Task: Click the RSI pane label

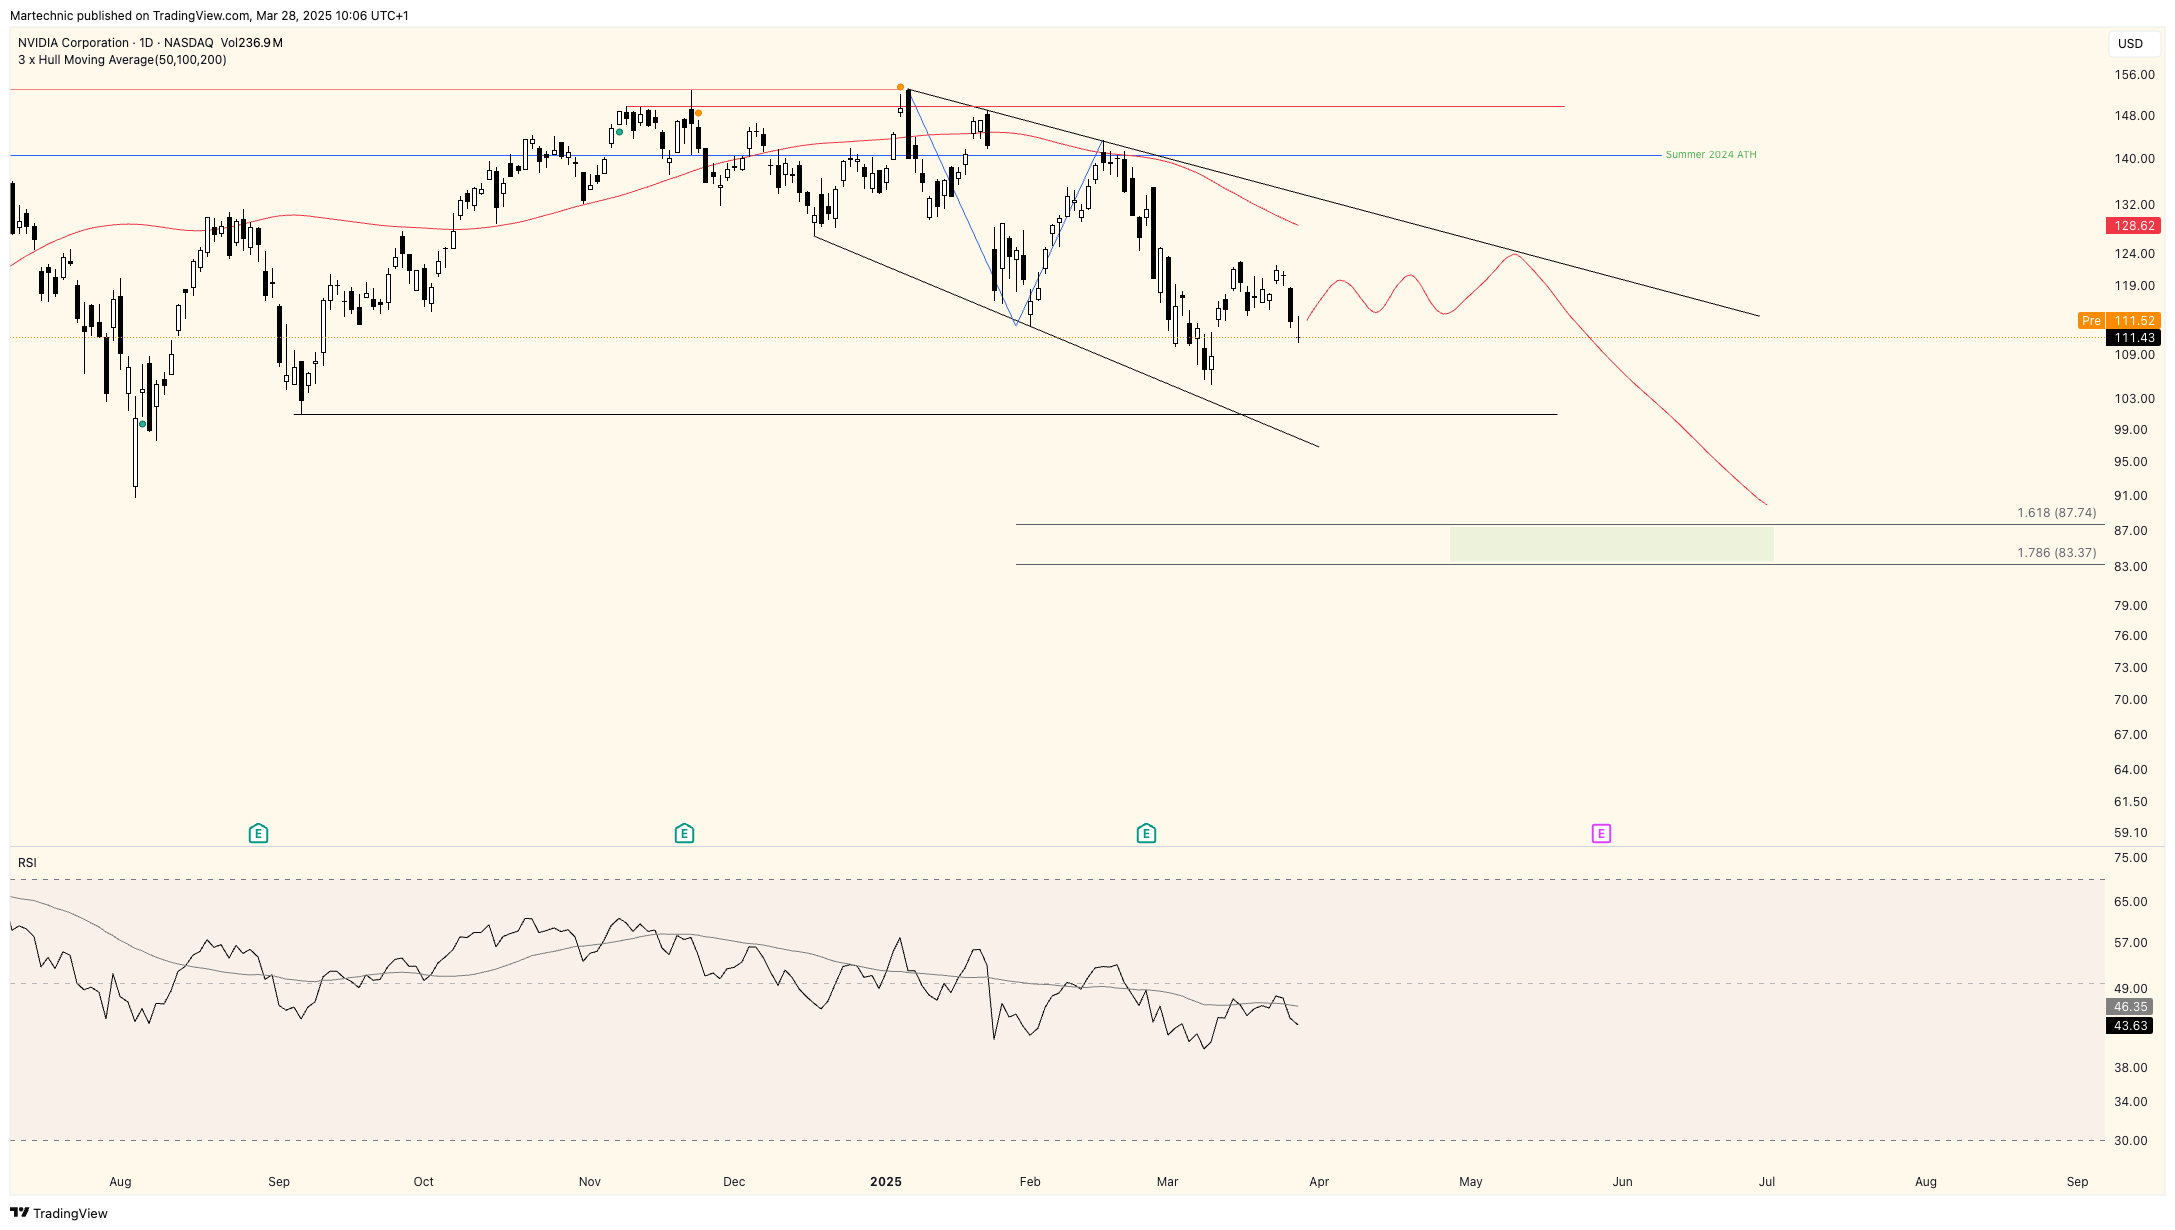Action: click(27, 862)
